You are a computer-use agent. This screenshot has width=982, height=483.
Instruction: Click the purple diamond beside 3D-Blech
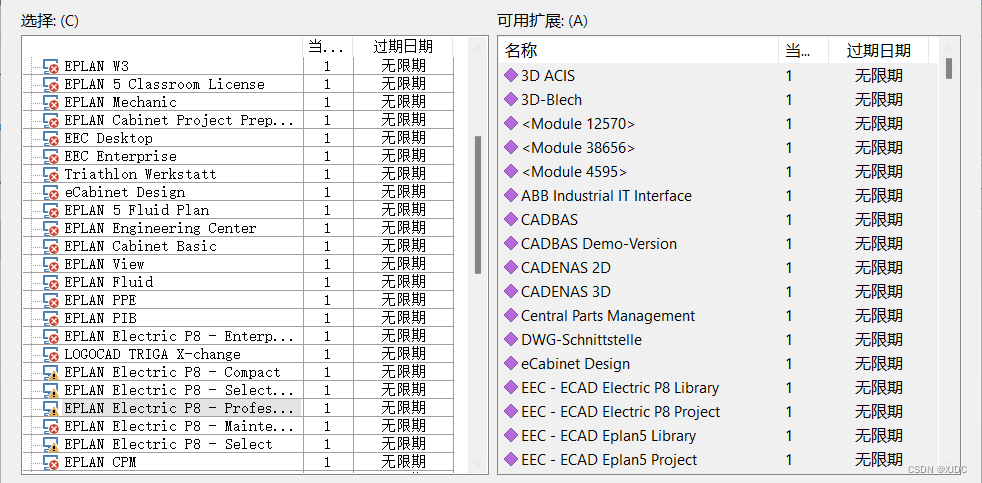tap(511, 99)
